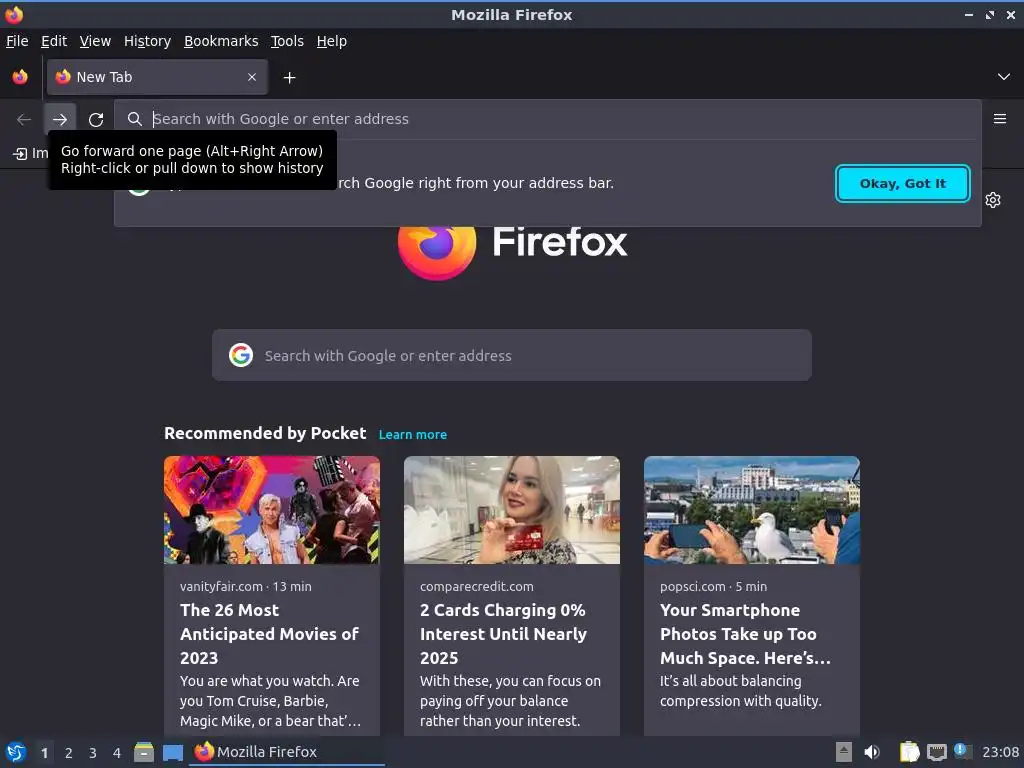
Task: Open a new tab with the plus button
Action: [x=289, y=78]
